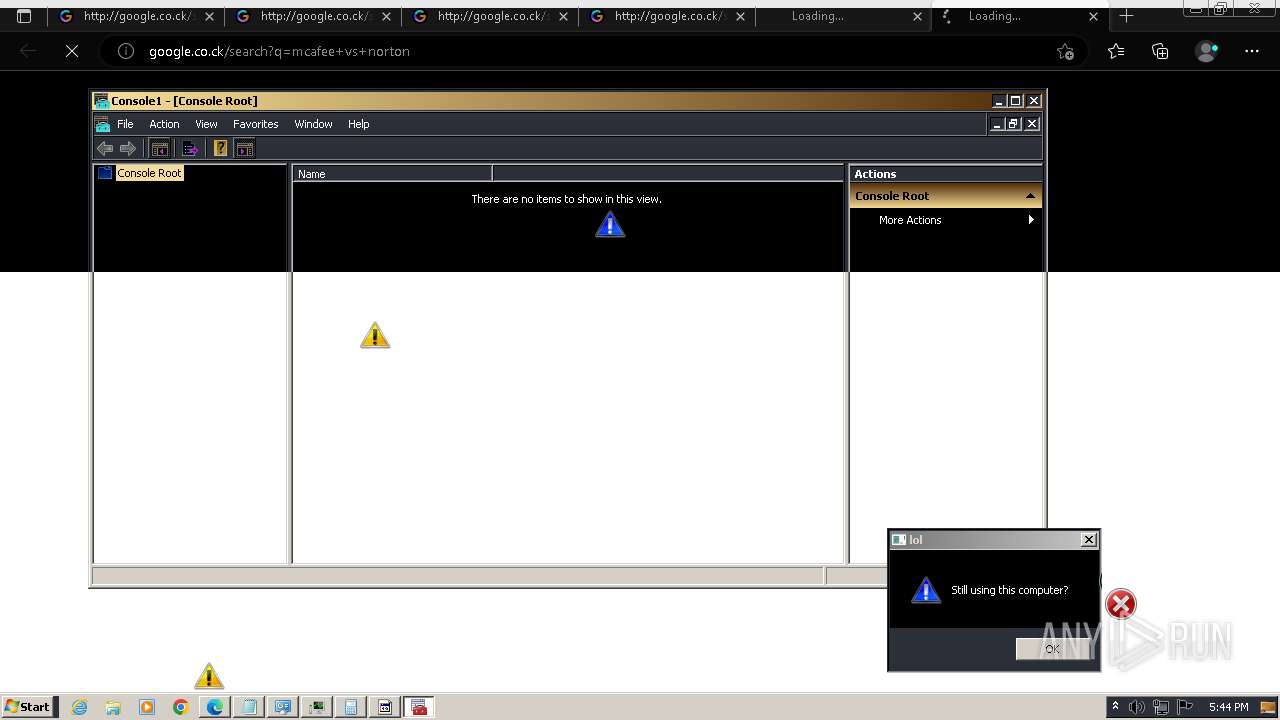This screenshot has height=720, width=1280.
Task: Click the Edge tab actions menu icon
Action: tap(24, 16)
